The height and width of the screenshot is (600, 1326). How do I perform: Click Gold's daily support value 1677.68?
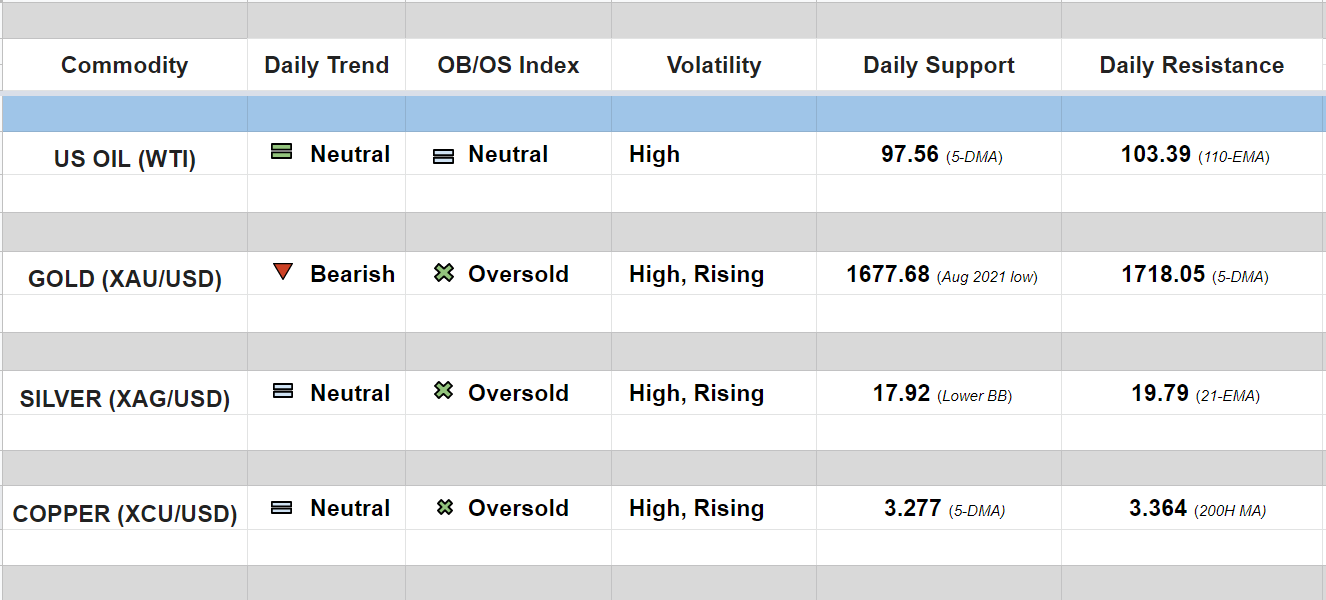[888, 274]
